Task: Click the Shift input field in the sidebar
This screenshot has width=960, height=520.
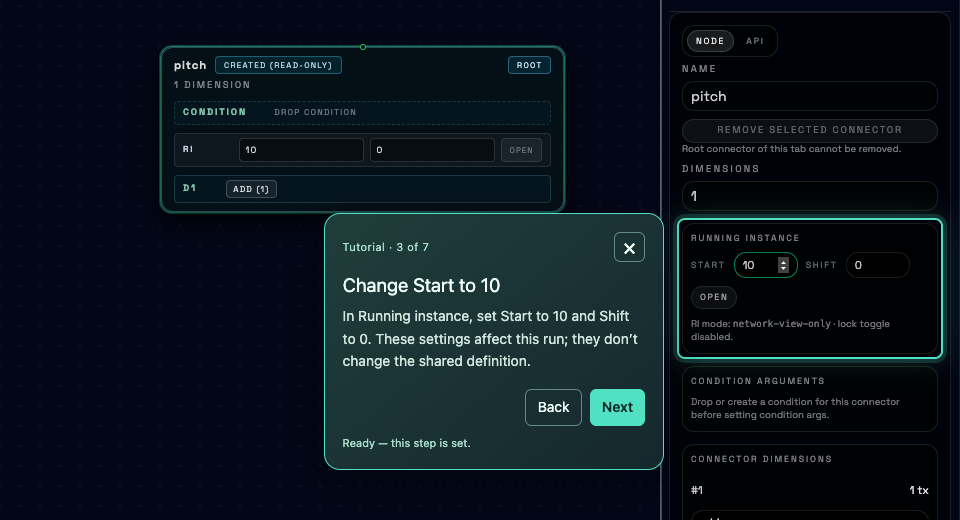Action: point(877,265)
